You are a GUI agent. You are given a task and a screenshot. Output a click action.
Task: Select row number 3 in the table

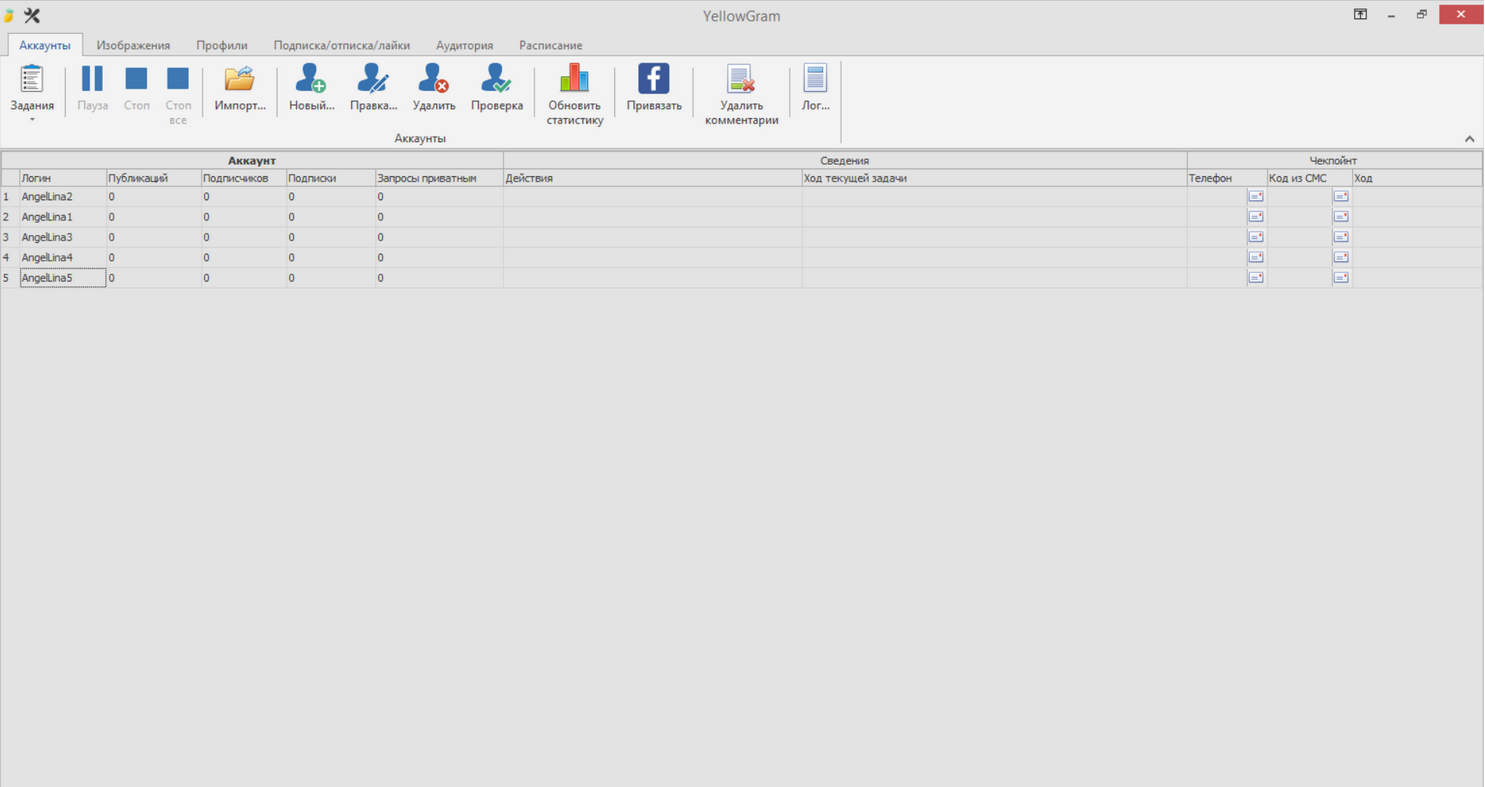(9, 237)
